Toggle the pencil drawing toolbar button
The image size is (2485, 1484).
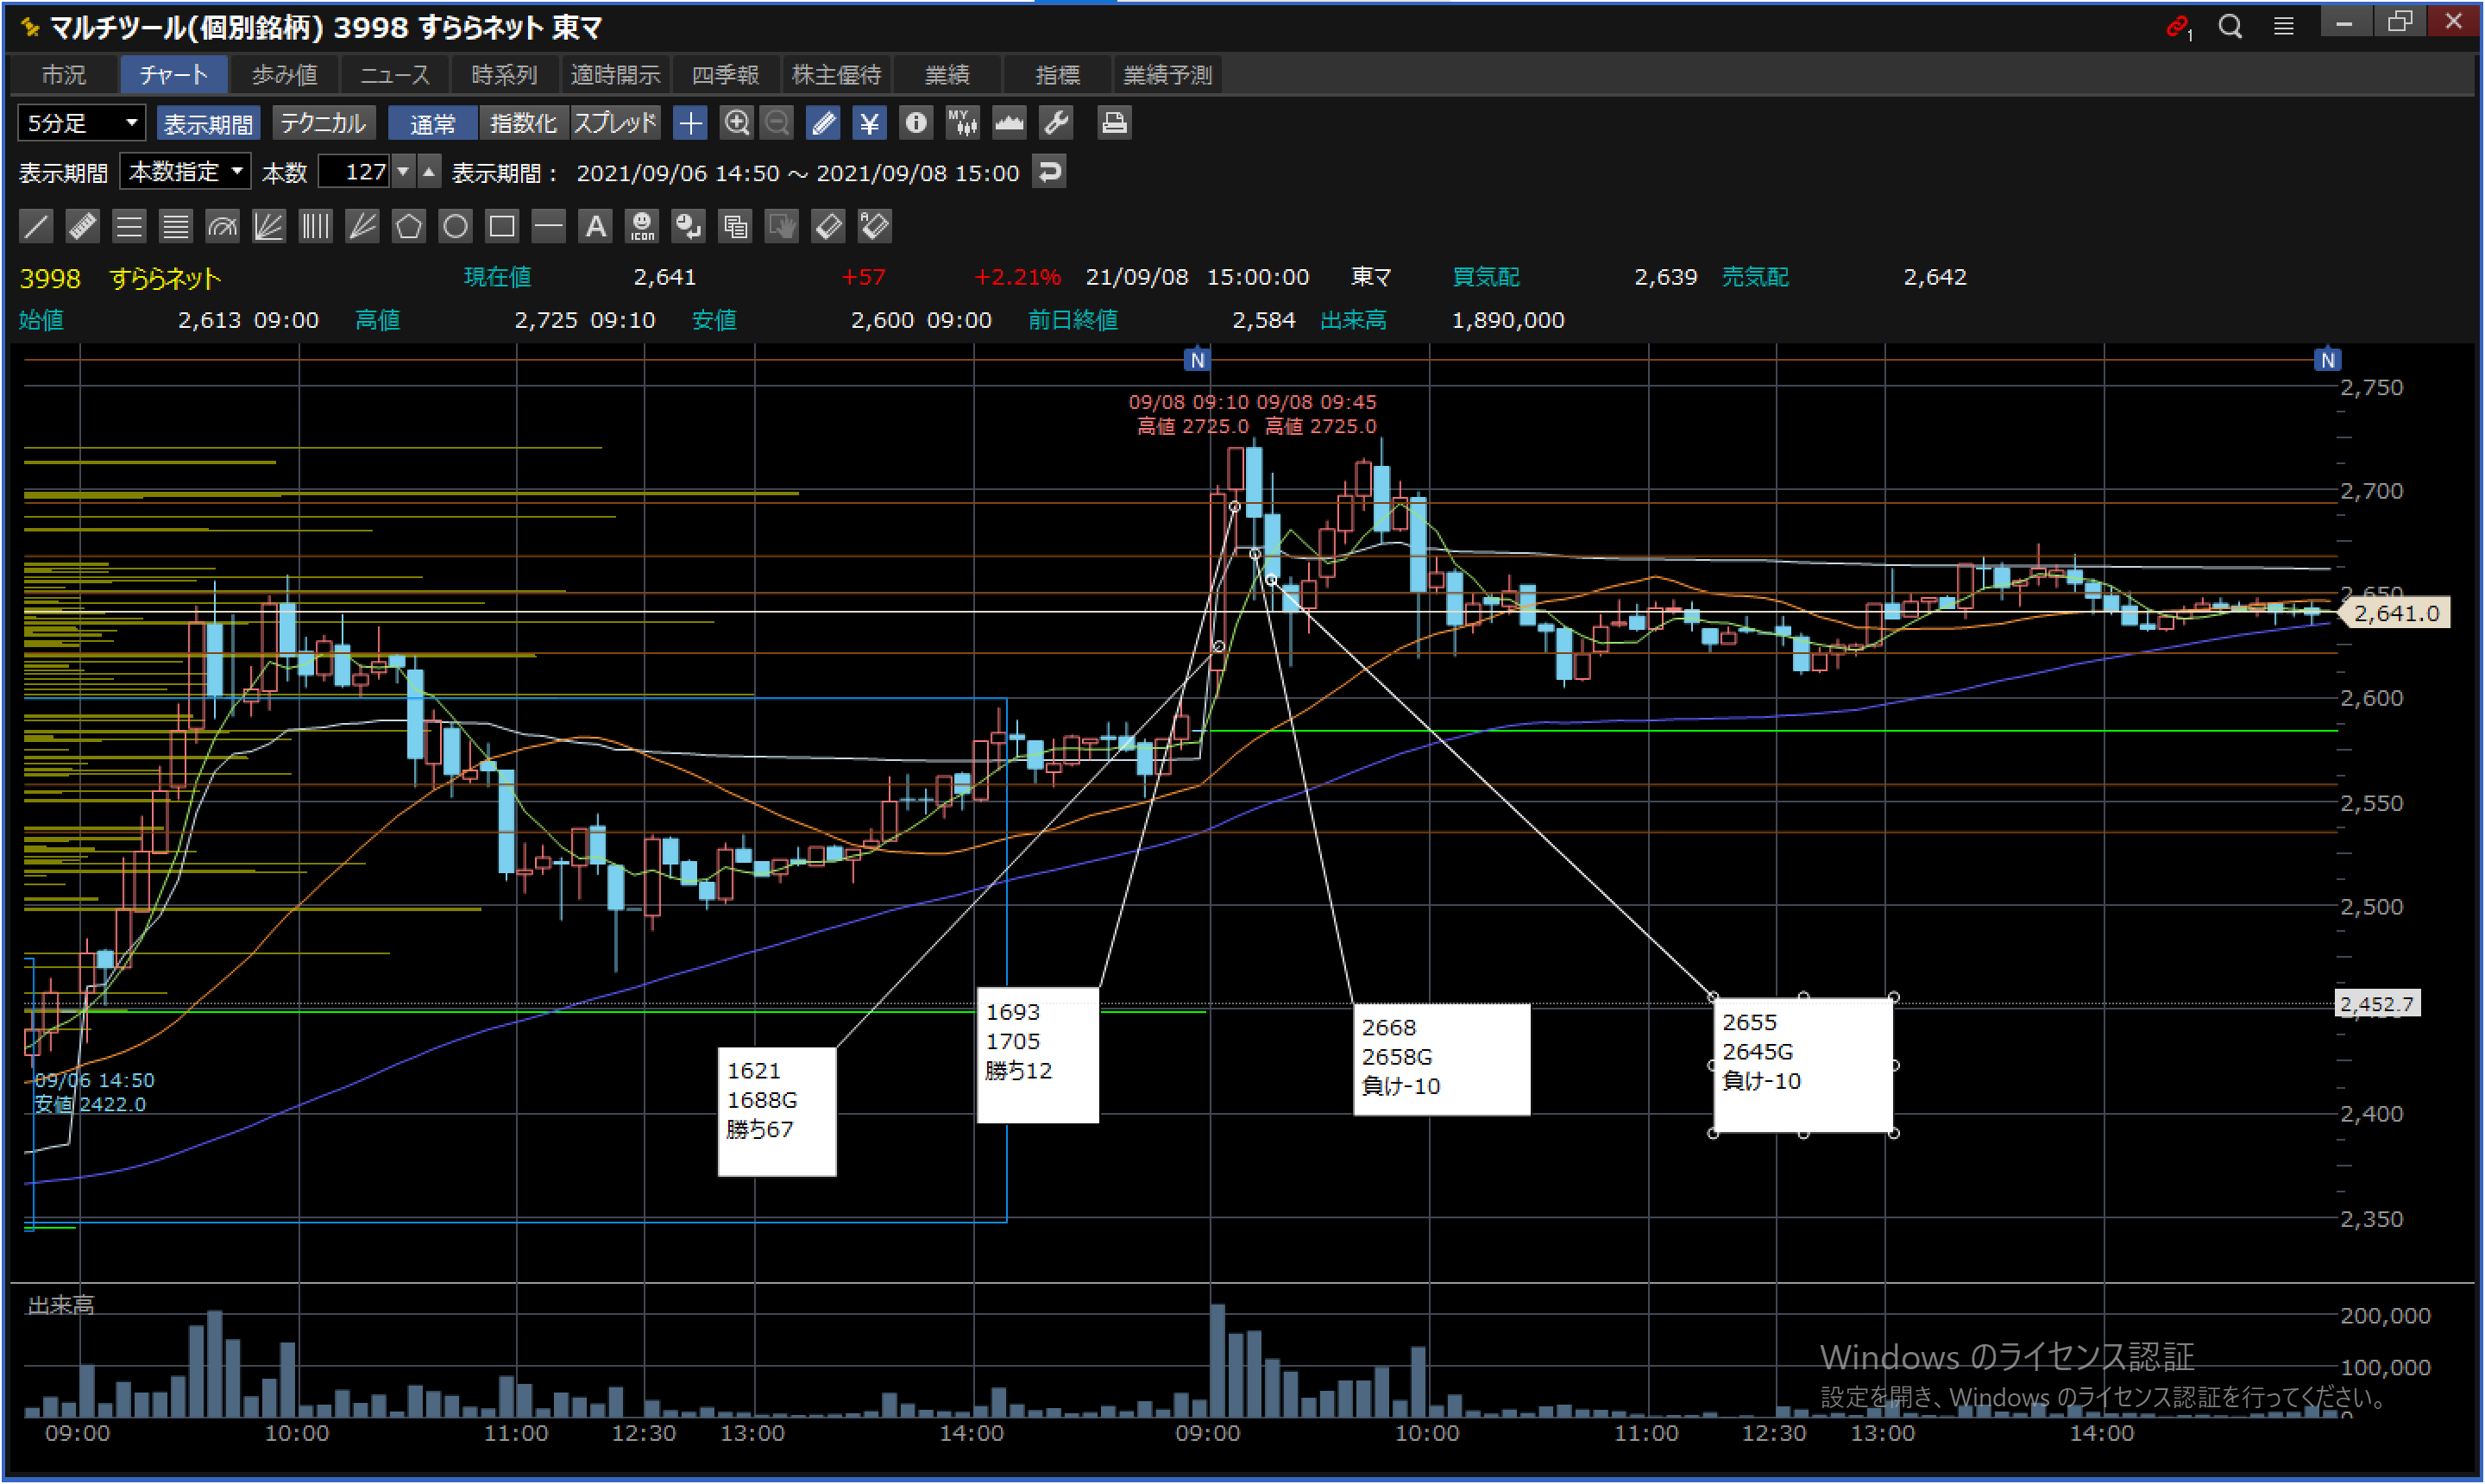coord(823,123)
